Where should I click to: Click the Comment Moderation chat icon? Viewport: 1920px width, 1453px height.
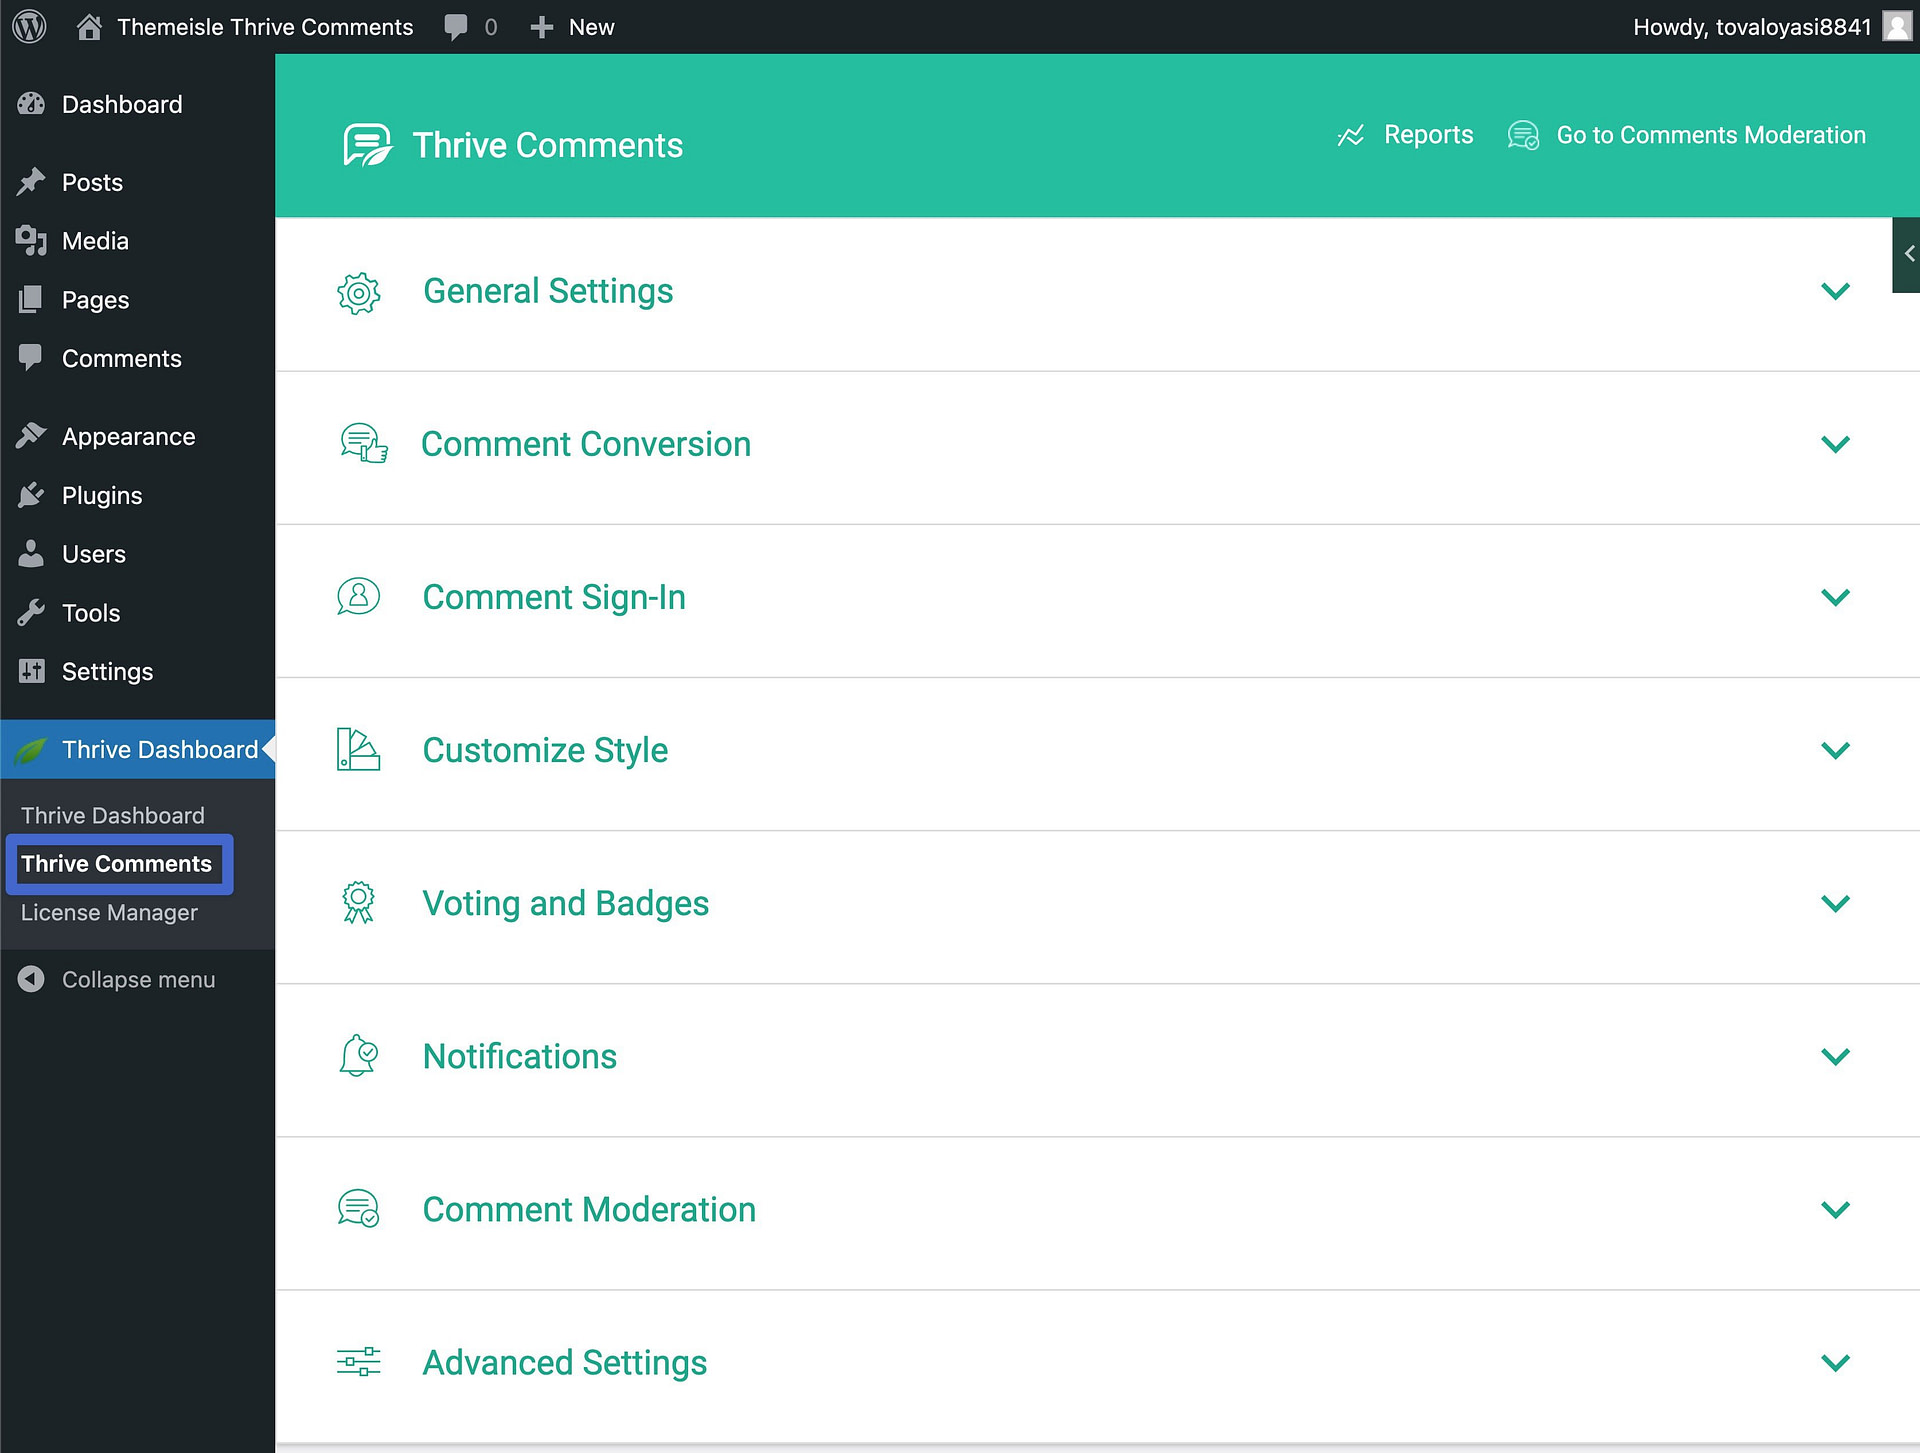(357, 1209)
